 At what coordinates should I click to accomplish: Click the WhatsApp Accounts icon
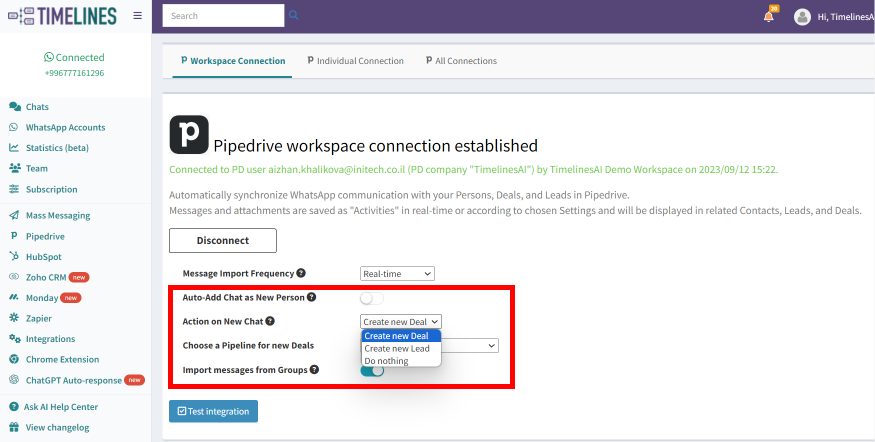tap(13, 127)
